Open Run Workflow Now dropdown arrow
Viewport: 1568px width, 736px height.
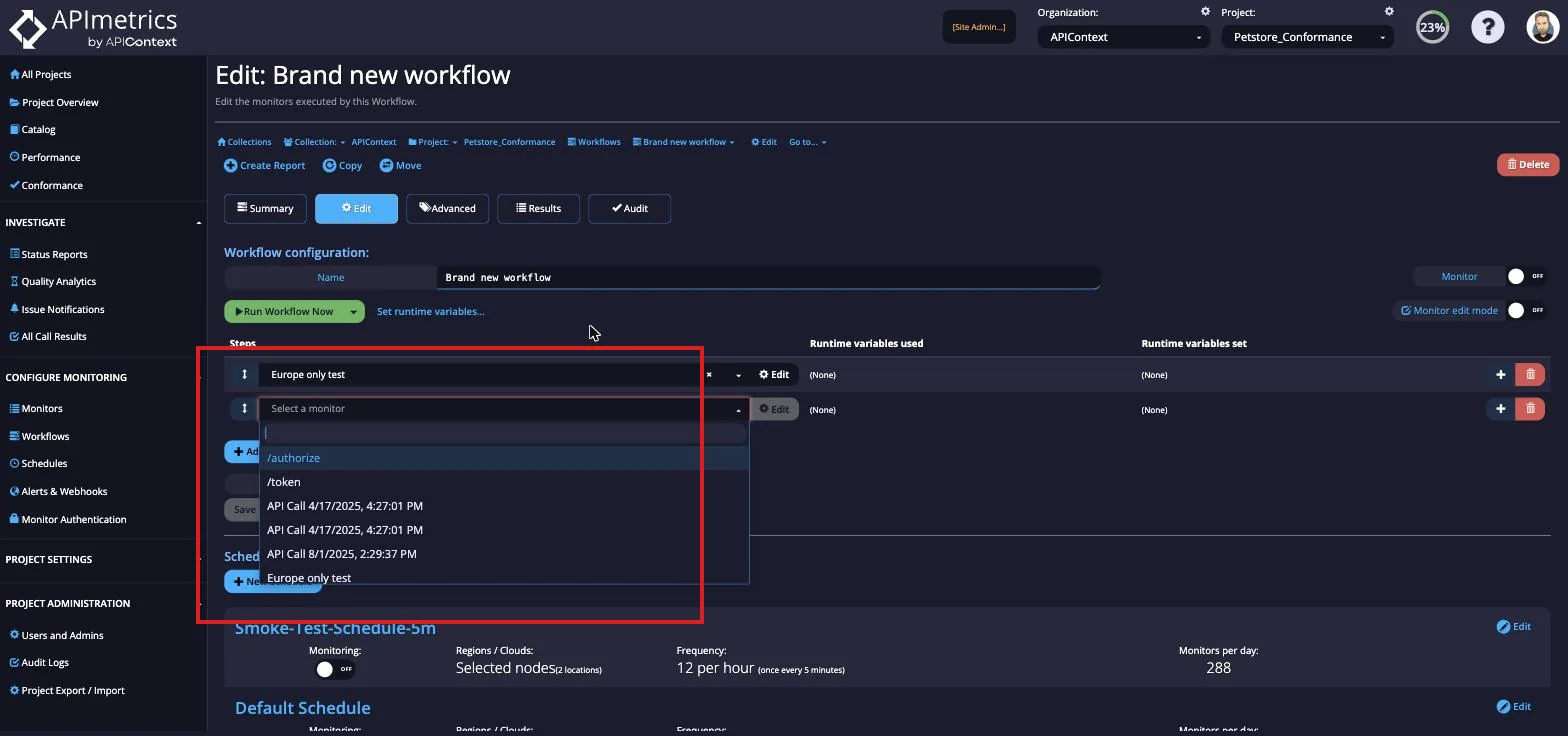coord(353,311)
